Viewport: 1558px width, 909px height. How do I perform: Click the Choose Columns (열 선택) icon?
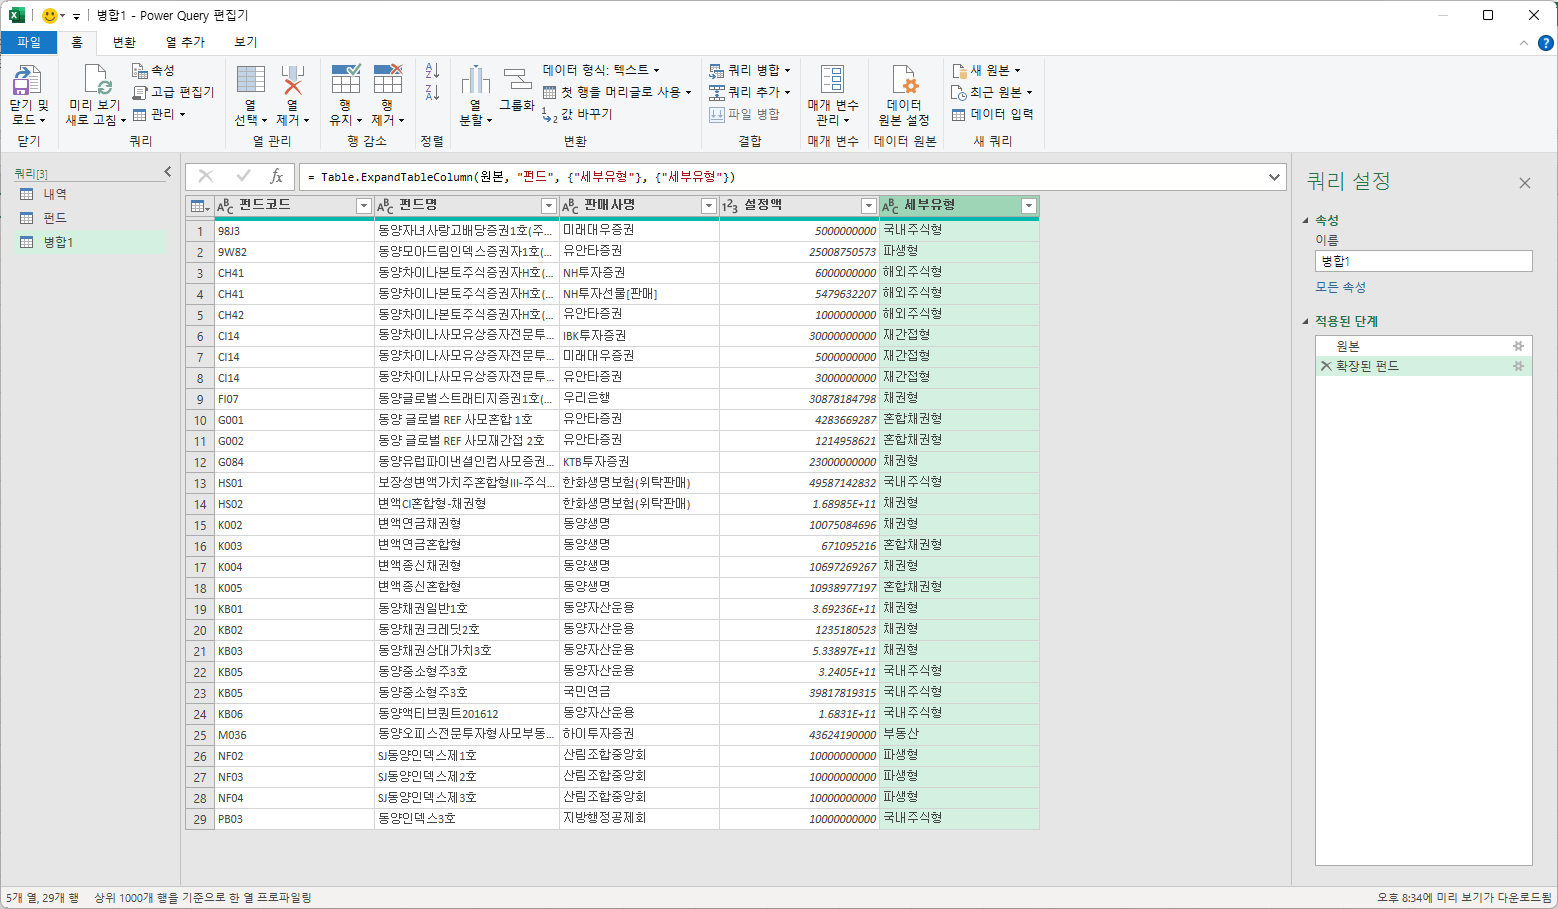[251, 80]
